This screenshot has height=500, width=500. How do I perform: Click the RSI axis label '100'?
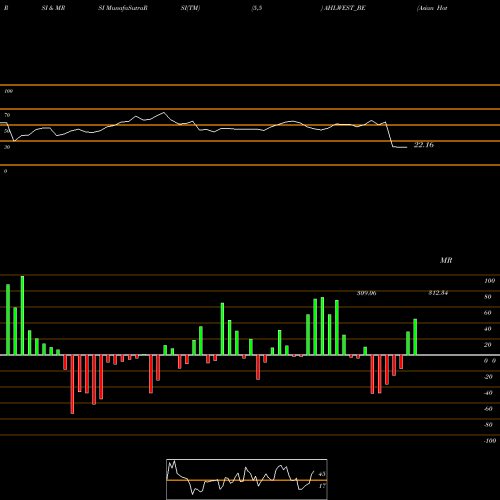click(x=8, y=91)
